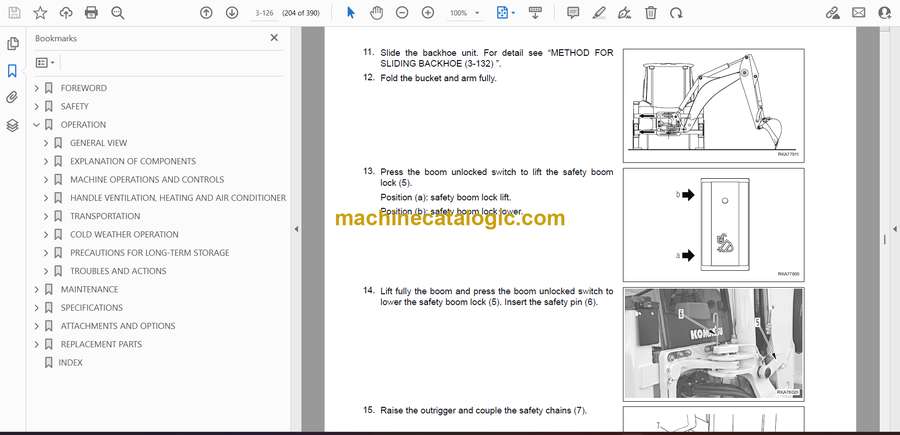Screen dimensions: 900x435
Task: Open the Find text magnifier
Action: pyautogui.click(x=118, y=13)
